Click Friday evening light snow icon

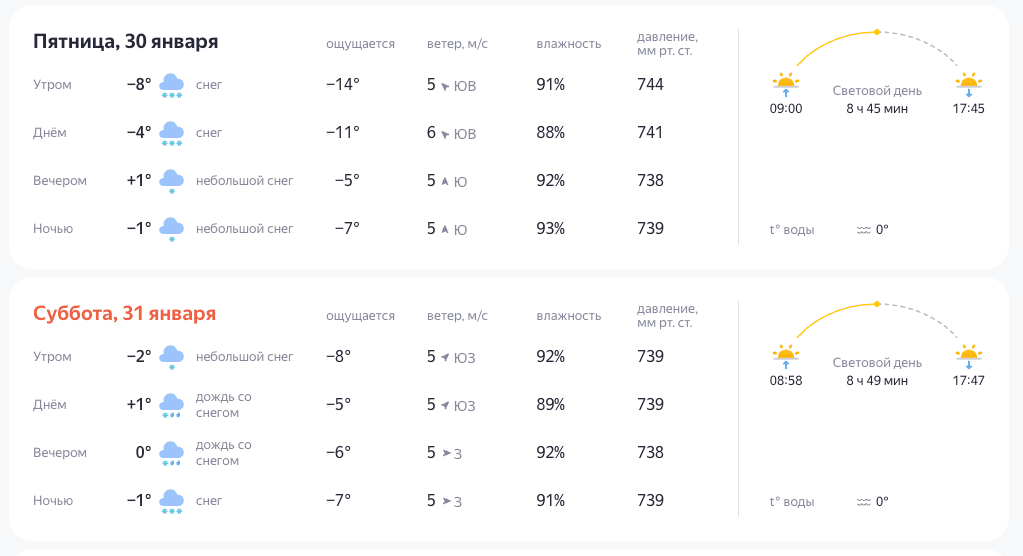point(171,181)
